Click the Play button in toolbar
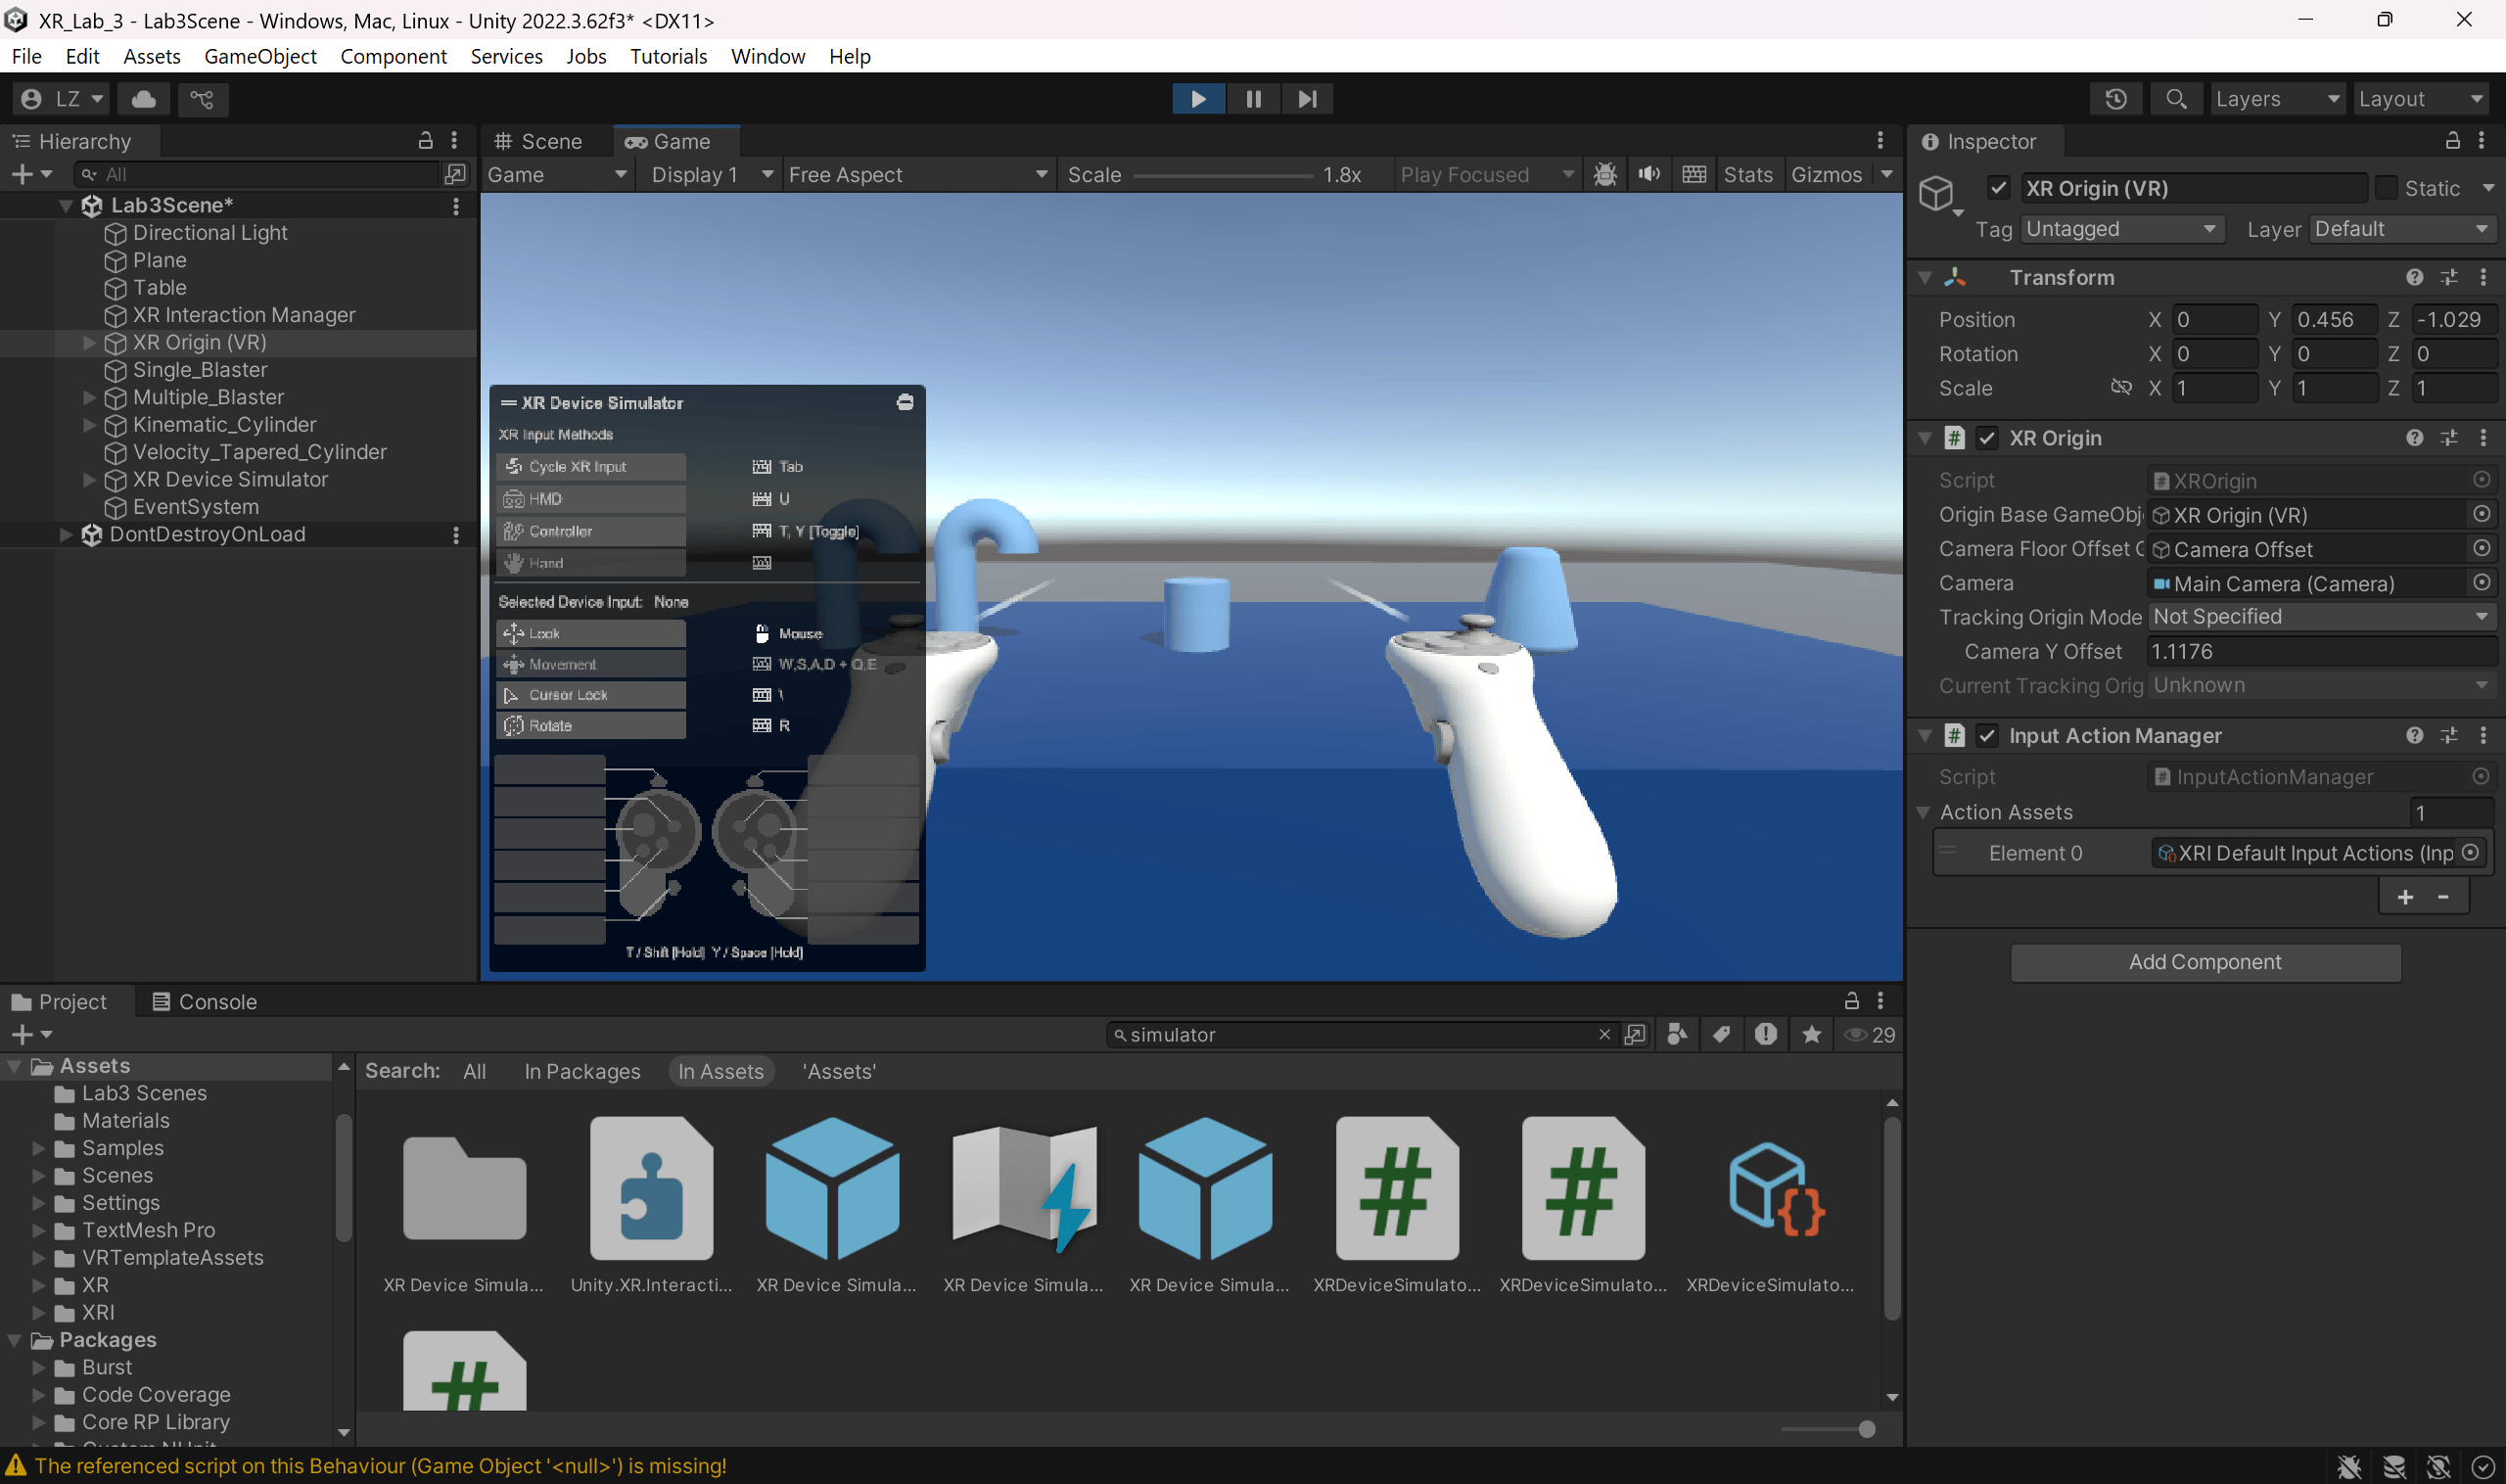 (1198, 99)
